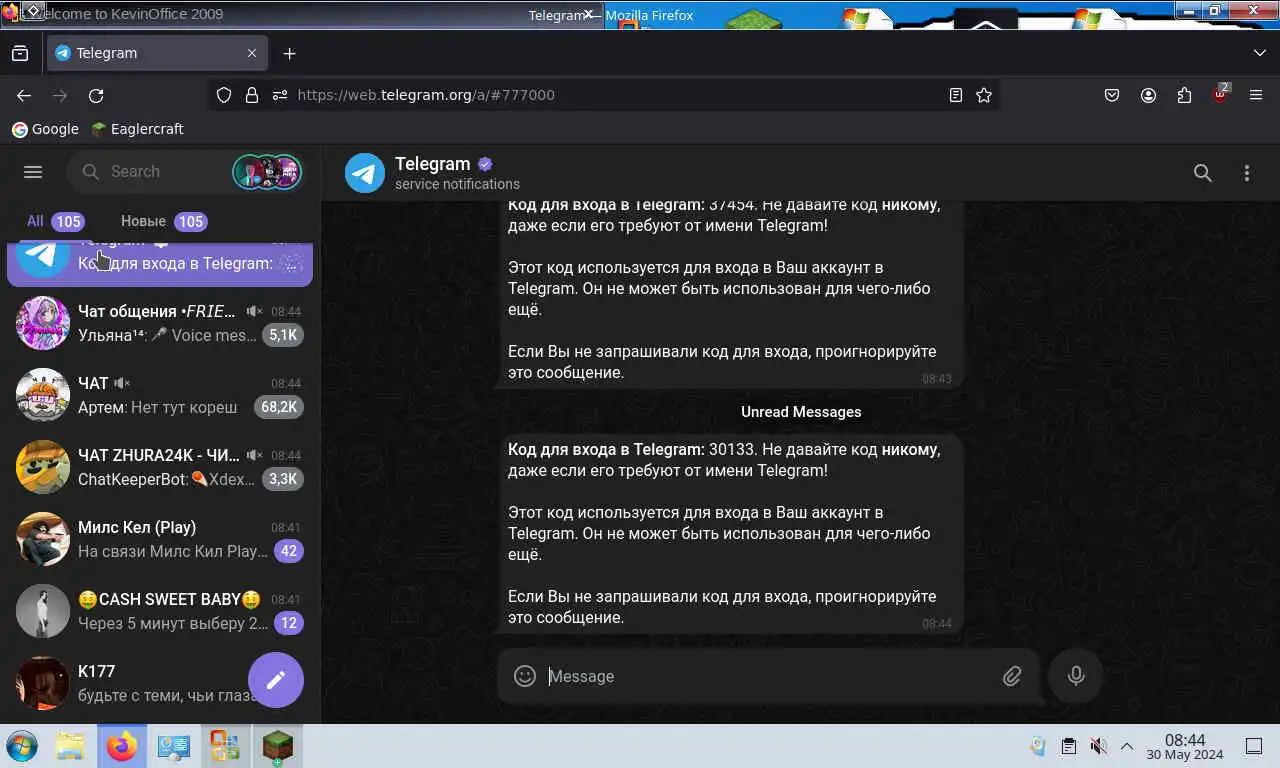Open the chat's three-dot more actions menu
Screen dimensions: 1280x768
click(1247, 173)
